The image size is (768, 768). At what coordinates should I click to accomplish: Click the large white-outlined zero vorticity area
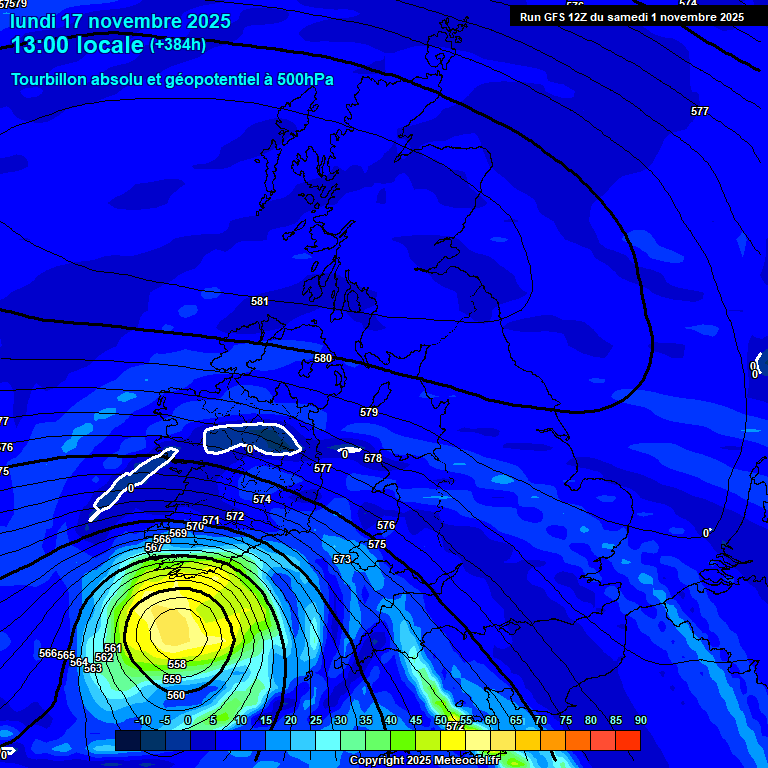click(250, 438)
